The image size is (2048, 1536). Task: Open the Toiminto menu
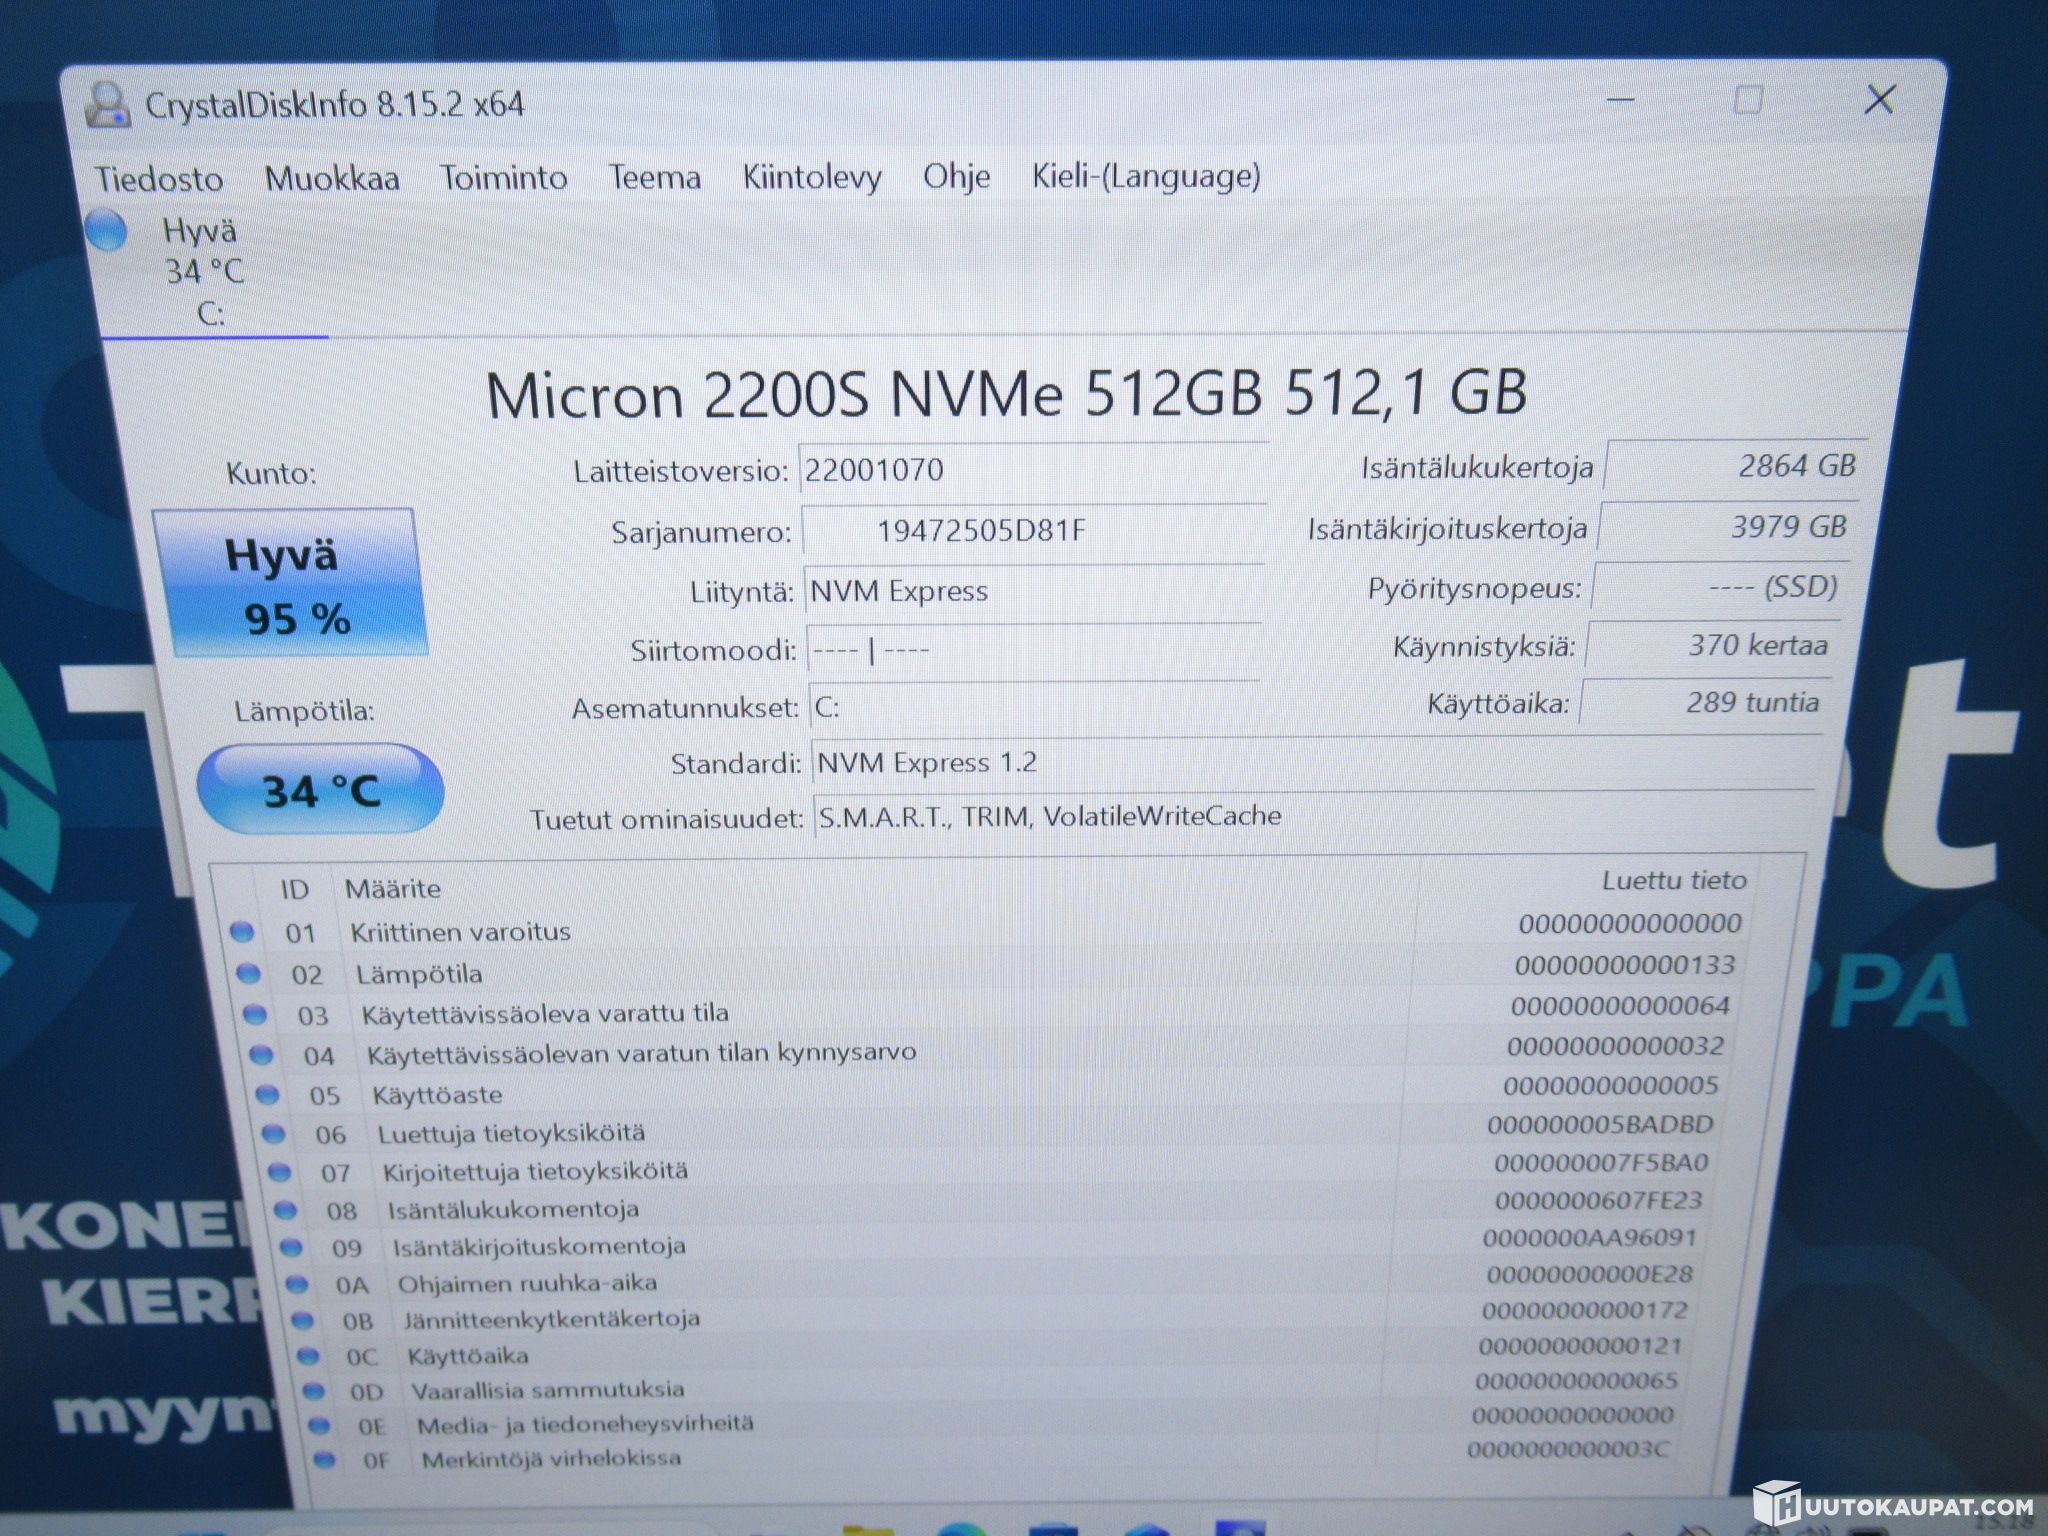pyautogui.click(x=504, y=178)
